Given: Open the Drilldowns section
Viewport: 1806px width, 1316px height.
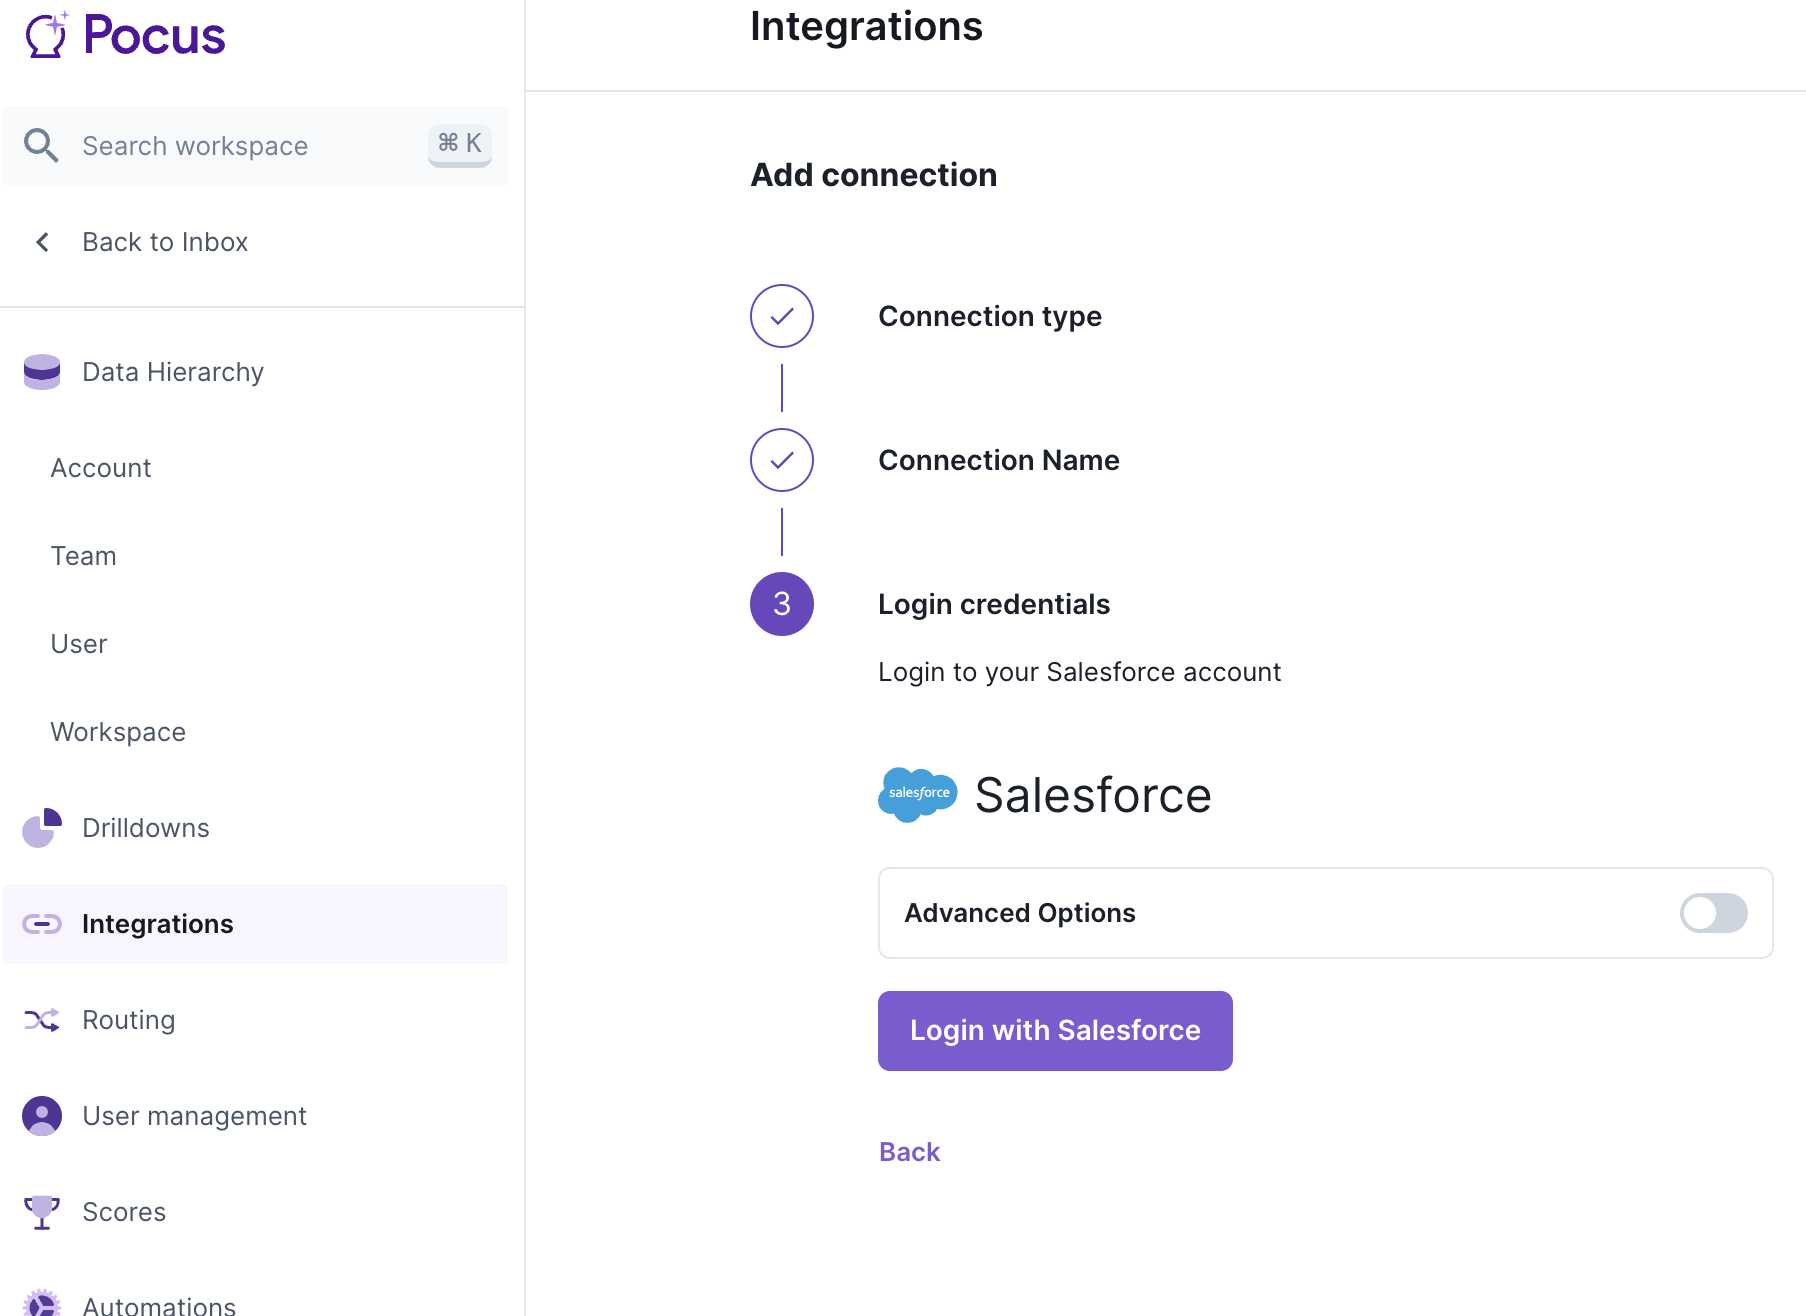Looking at the screenshot, I should (x=146, y=828).
